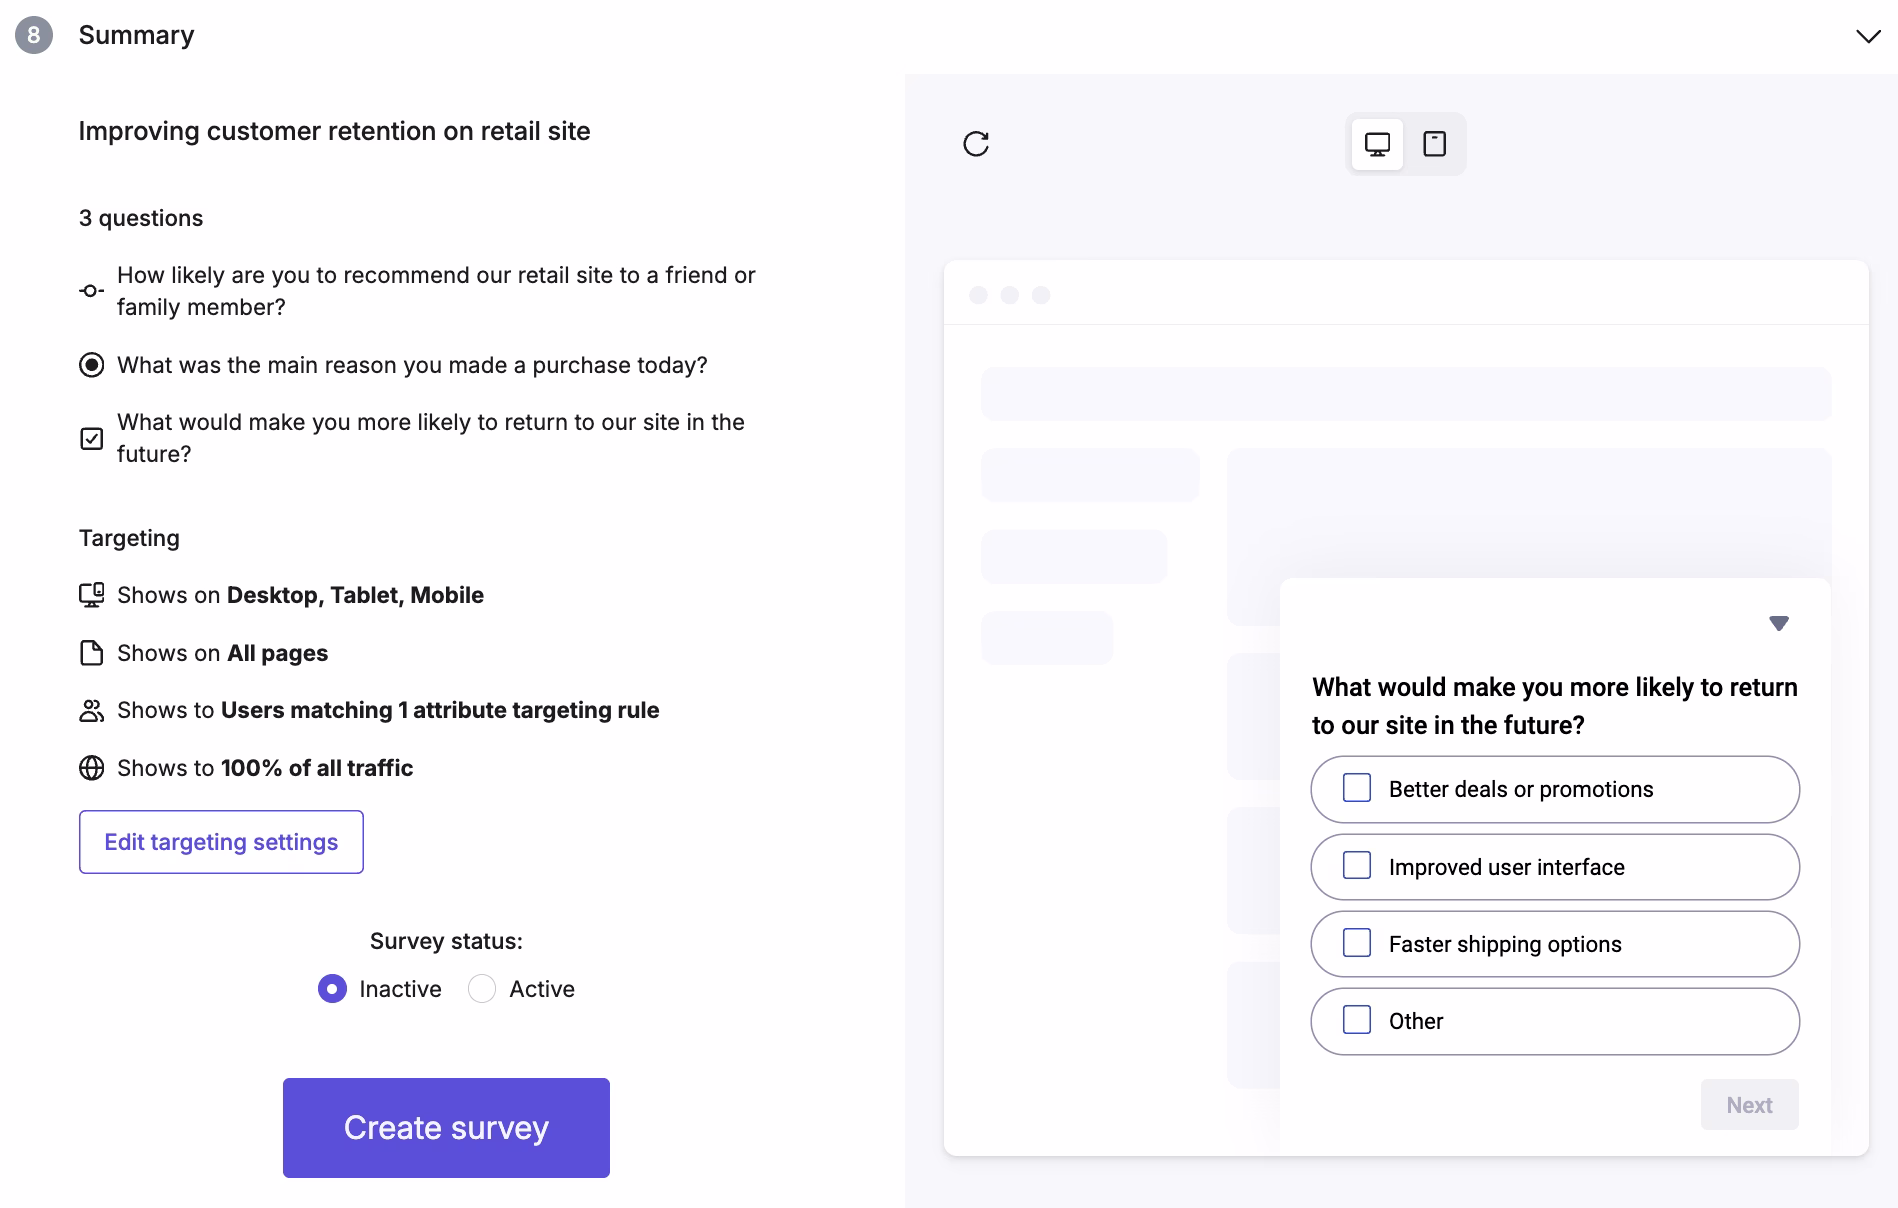Click the Summary section heading

[x=136, y=35]
